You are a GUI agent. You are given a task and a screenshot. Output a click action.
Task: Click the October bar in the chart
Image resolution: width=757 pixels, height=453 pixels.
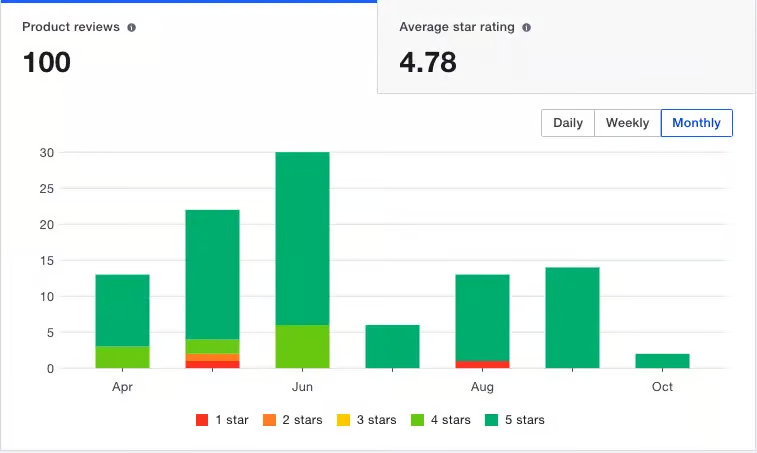coord(662,361)
